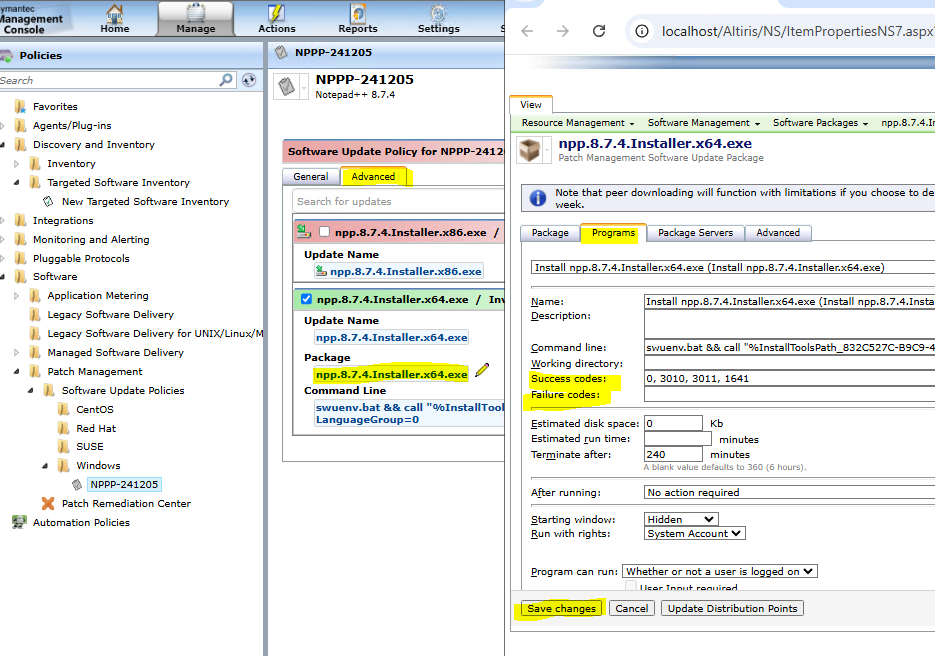Open the Starting window dropdown
The image size is (935, 656).
681,519
